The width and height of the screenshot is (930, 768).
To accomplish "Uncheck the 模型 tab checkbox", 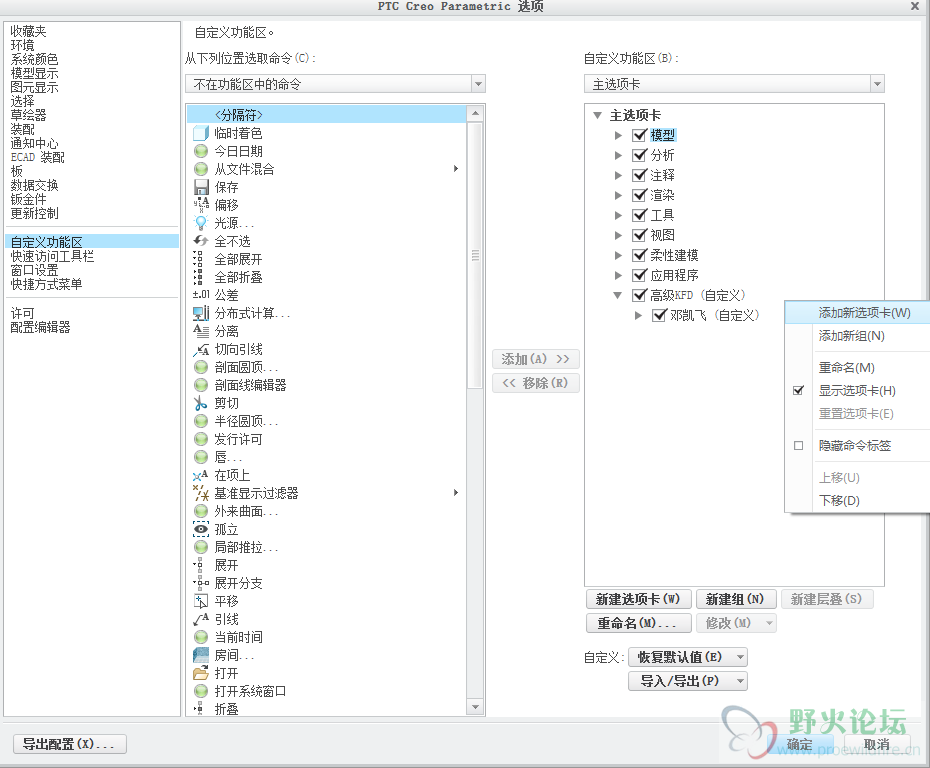I will 639,135.
